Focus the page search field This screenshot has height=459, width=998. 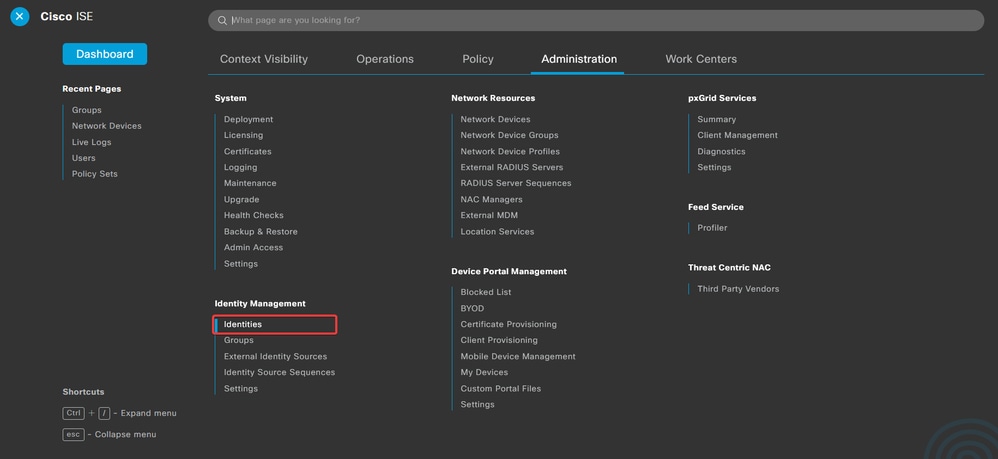click(x=596, y=20)
